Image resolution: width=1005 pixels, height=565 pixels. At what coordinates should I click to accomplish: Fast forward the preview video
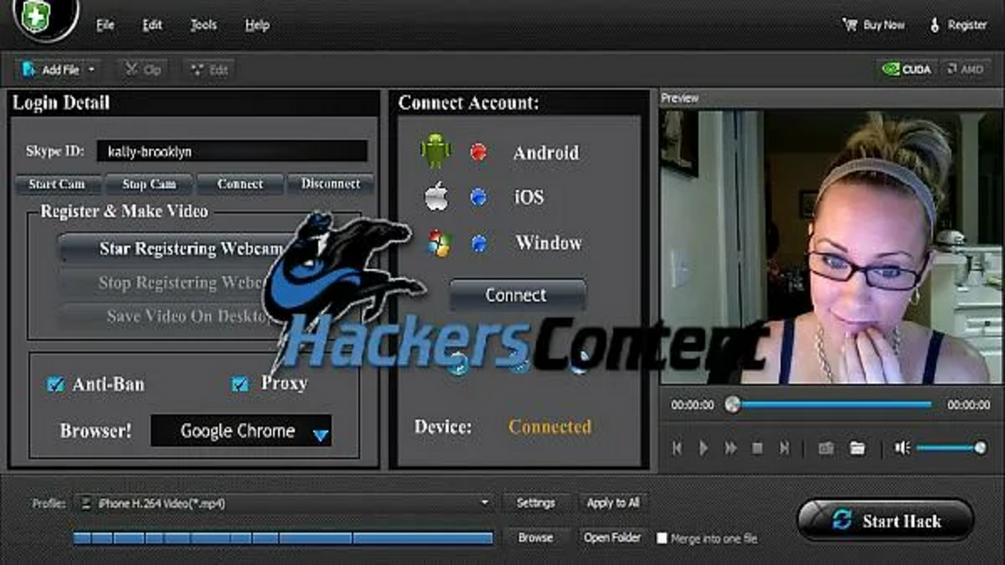pyautogui.click(x=730, y=448)
